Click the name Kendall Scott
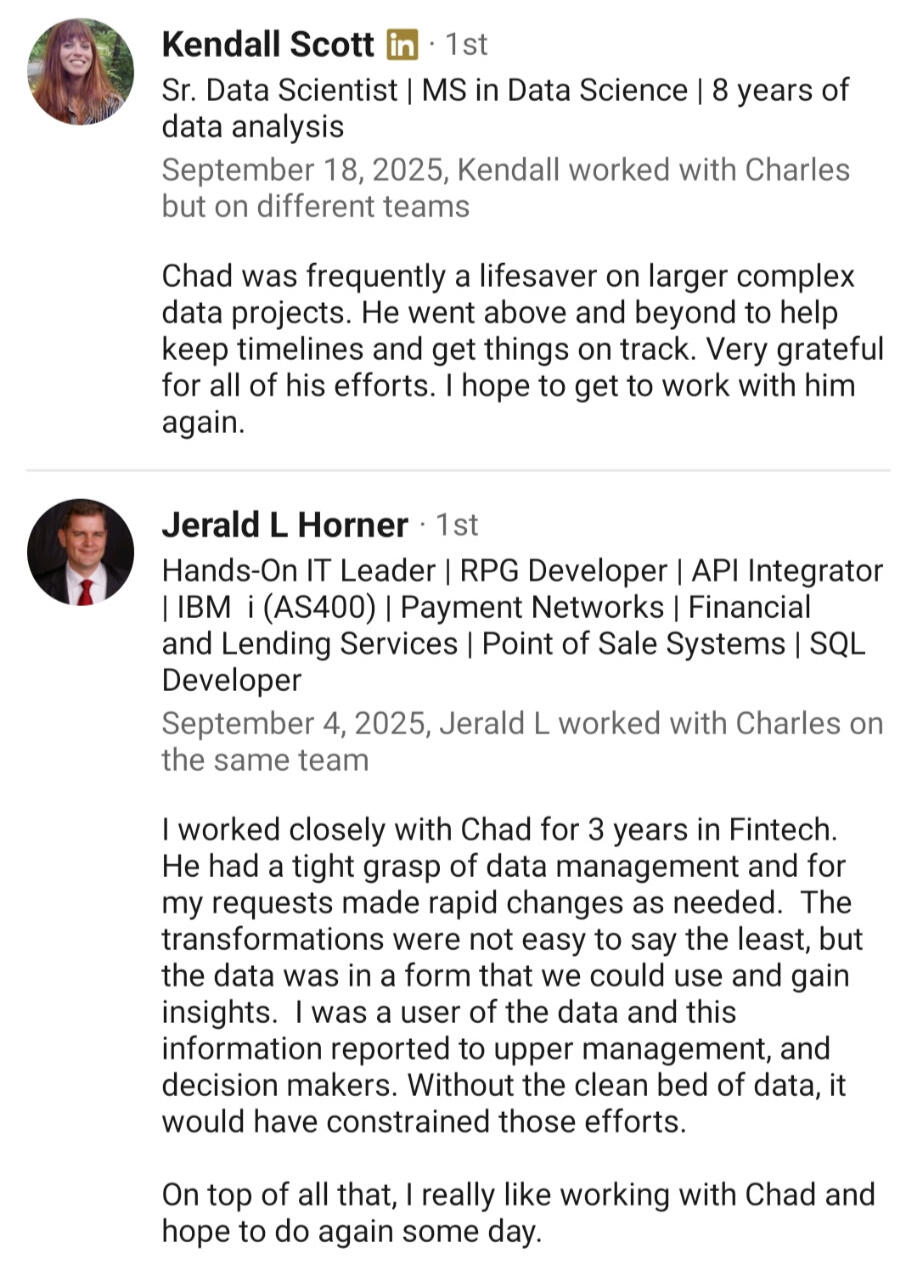This screenshot has width=917, height=1268. [267, 45]
